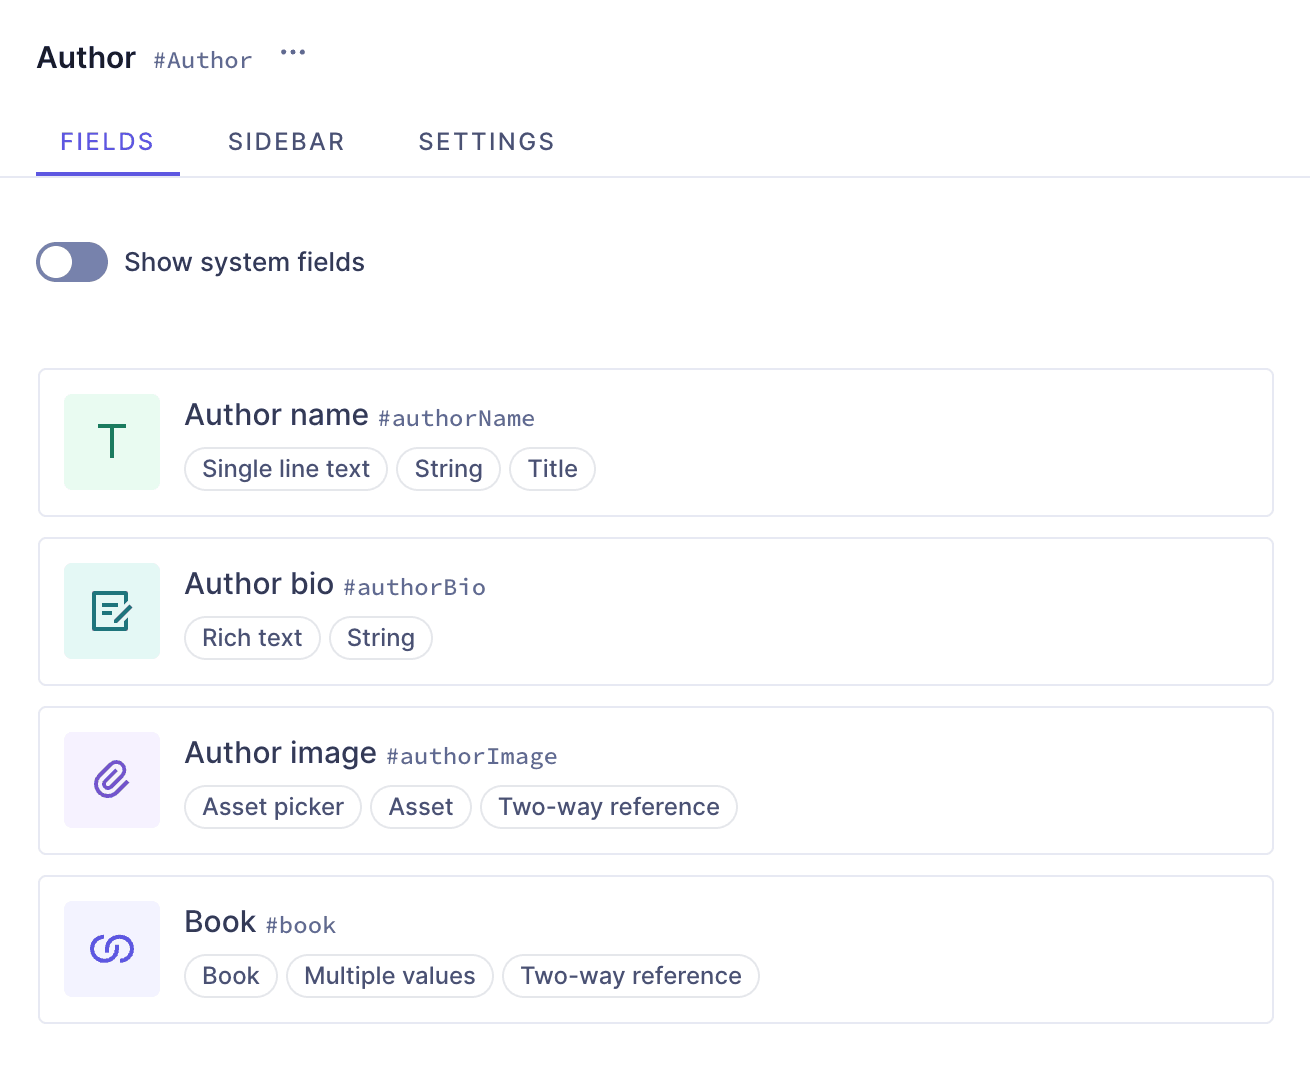The height and width of the screenshot is (1070, 1310).
Task: Select the Fields tab
Action: click(x=107, y=142)
